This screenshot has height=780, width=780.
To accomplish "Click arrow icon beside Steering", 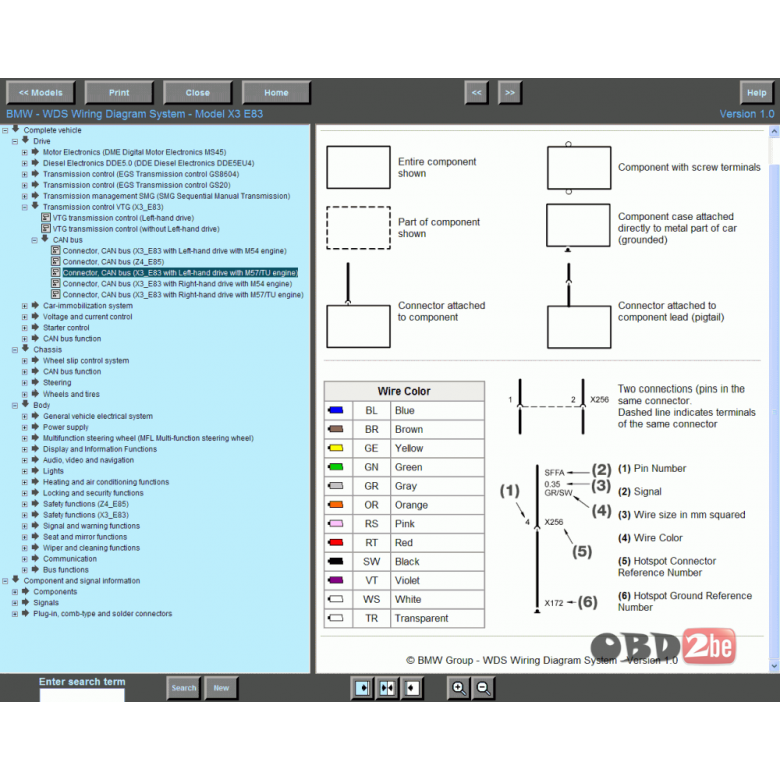I will 35,382.
